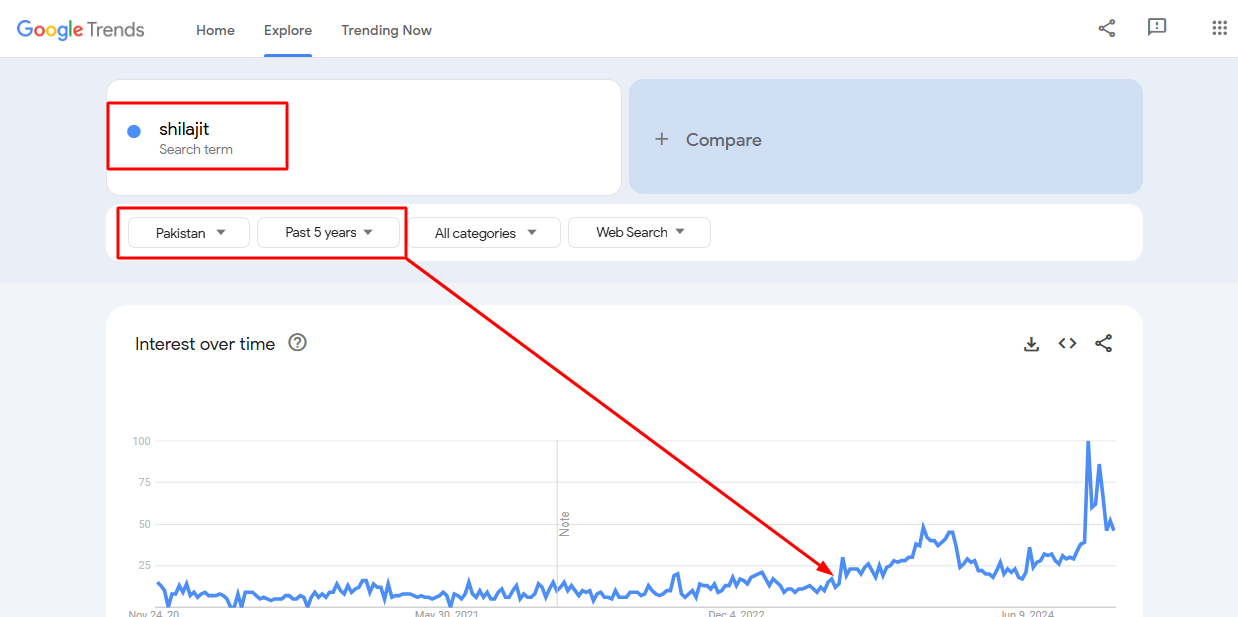Screen dimensions: 1238x617
Task: Click the blue shilajit color dot
Action: click(x=134, y=131)
